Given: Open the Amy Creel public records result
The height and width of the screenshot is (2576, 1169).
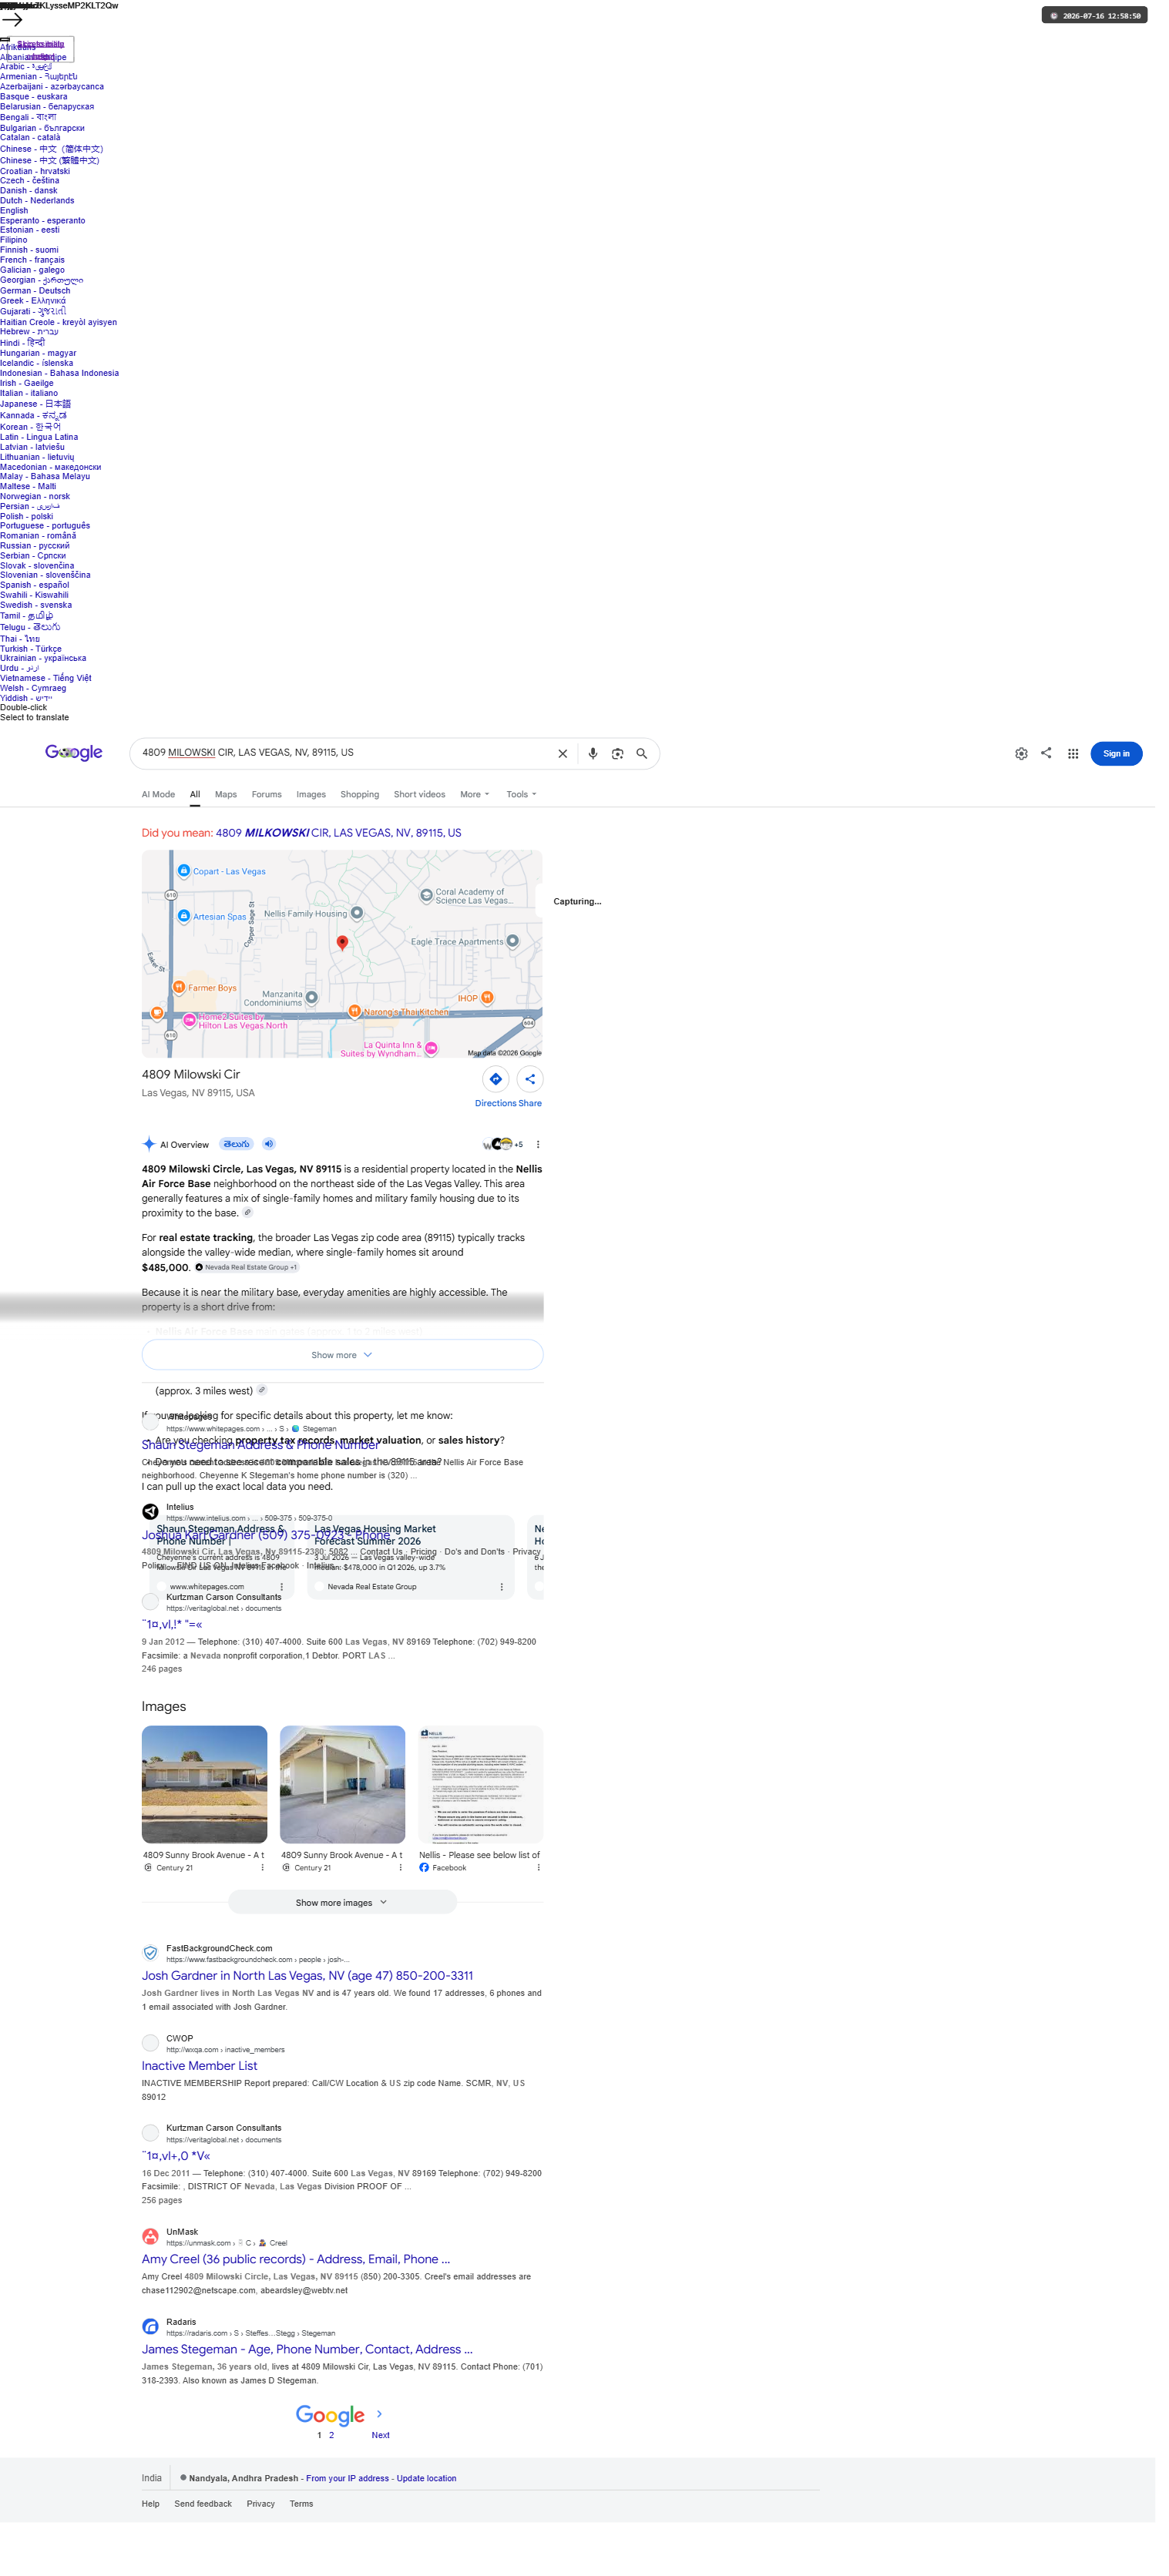Looking at the screenshot, I should pyautogui.click(x=299, y=2286).
